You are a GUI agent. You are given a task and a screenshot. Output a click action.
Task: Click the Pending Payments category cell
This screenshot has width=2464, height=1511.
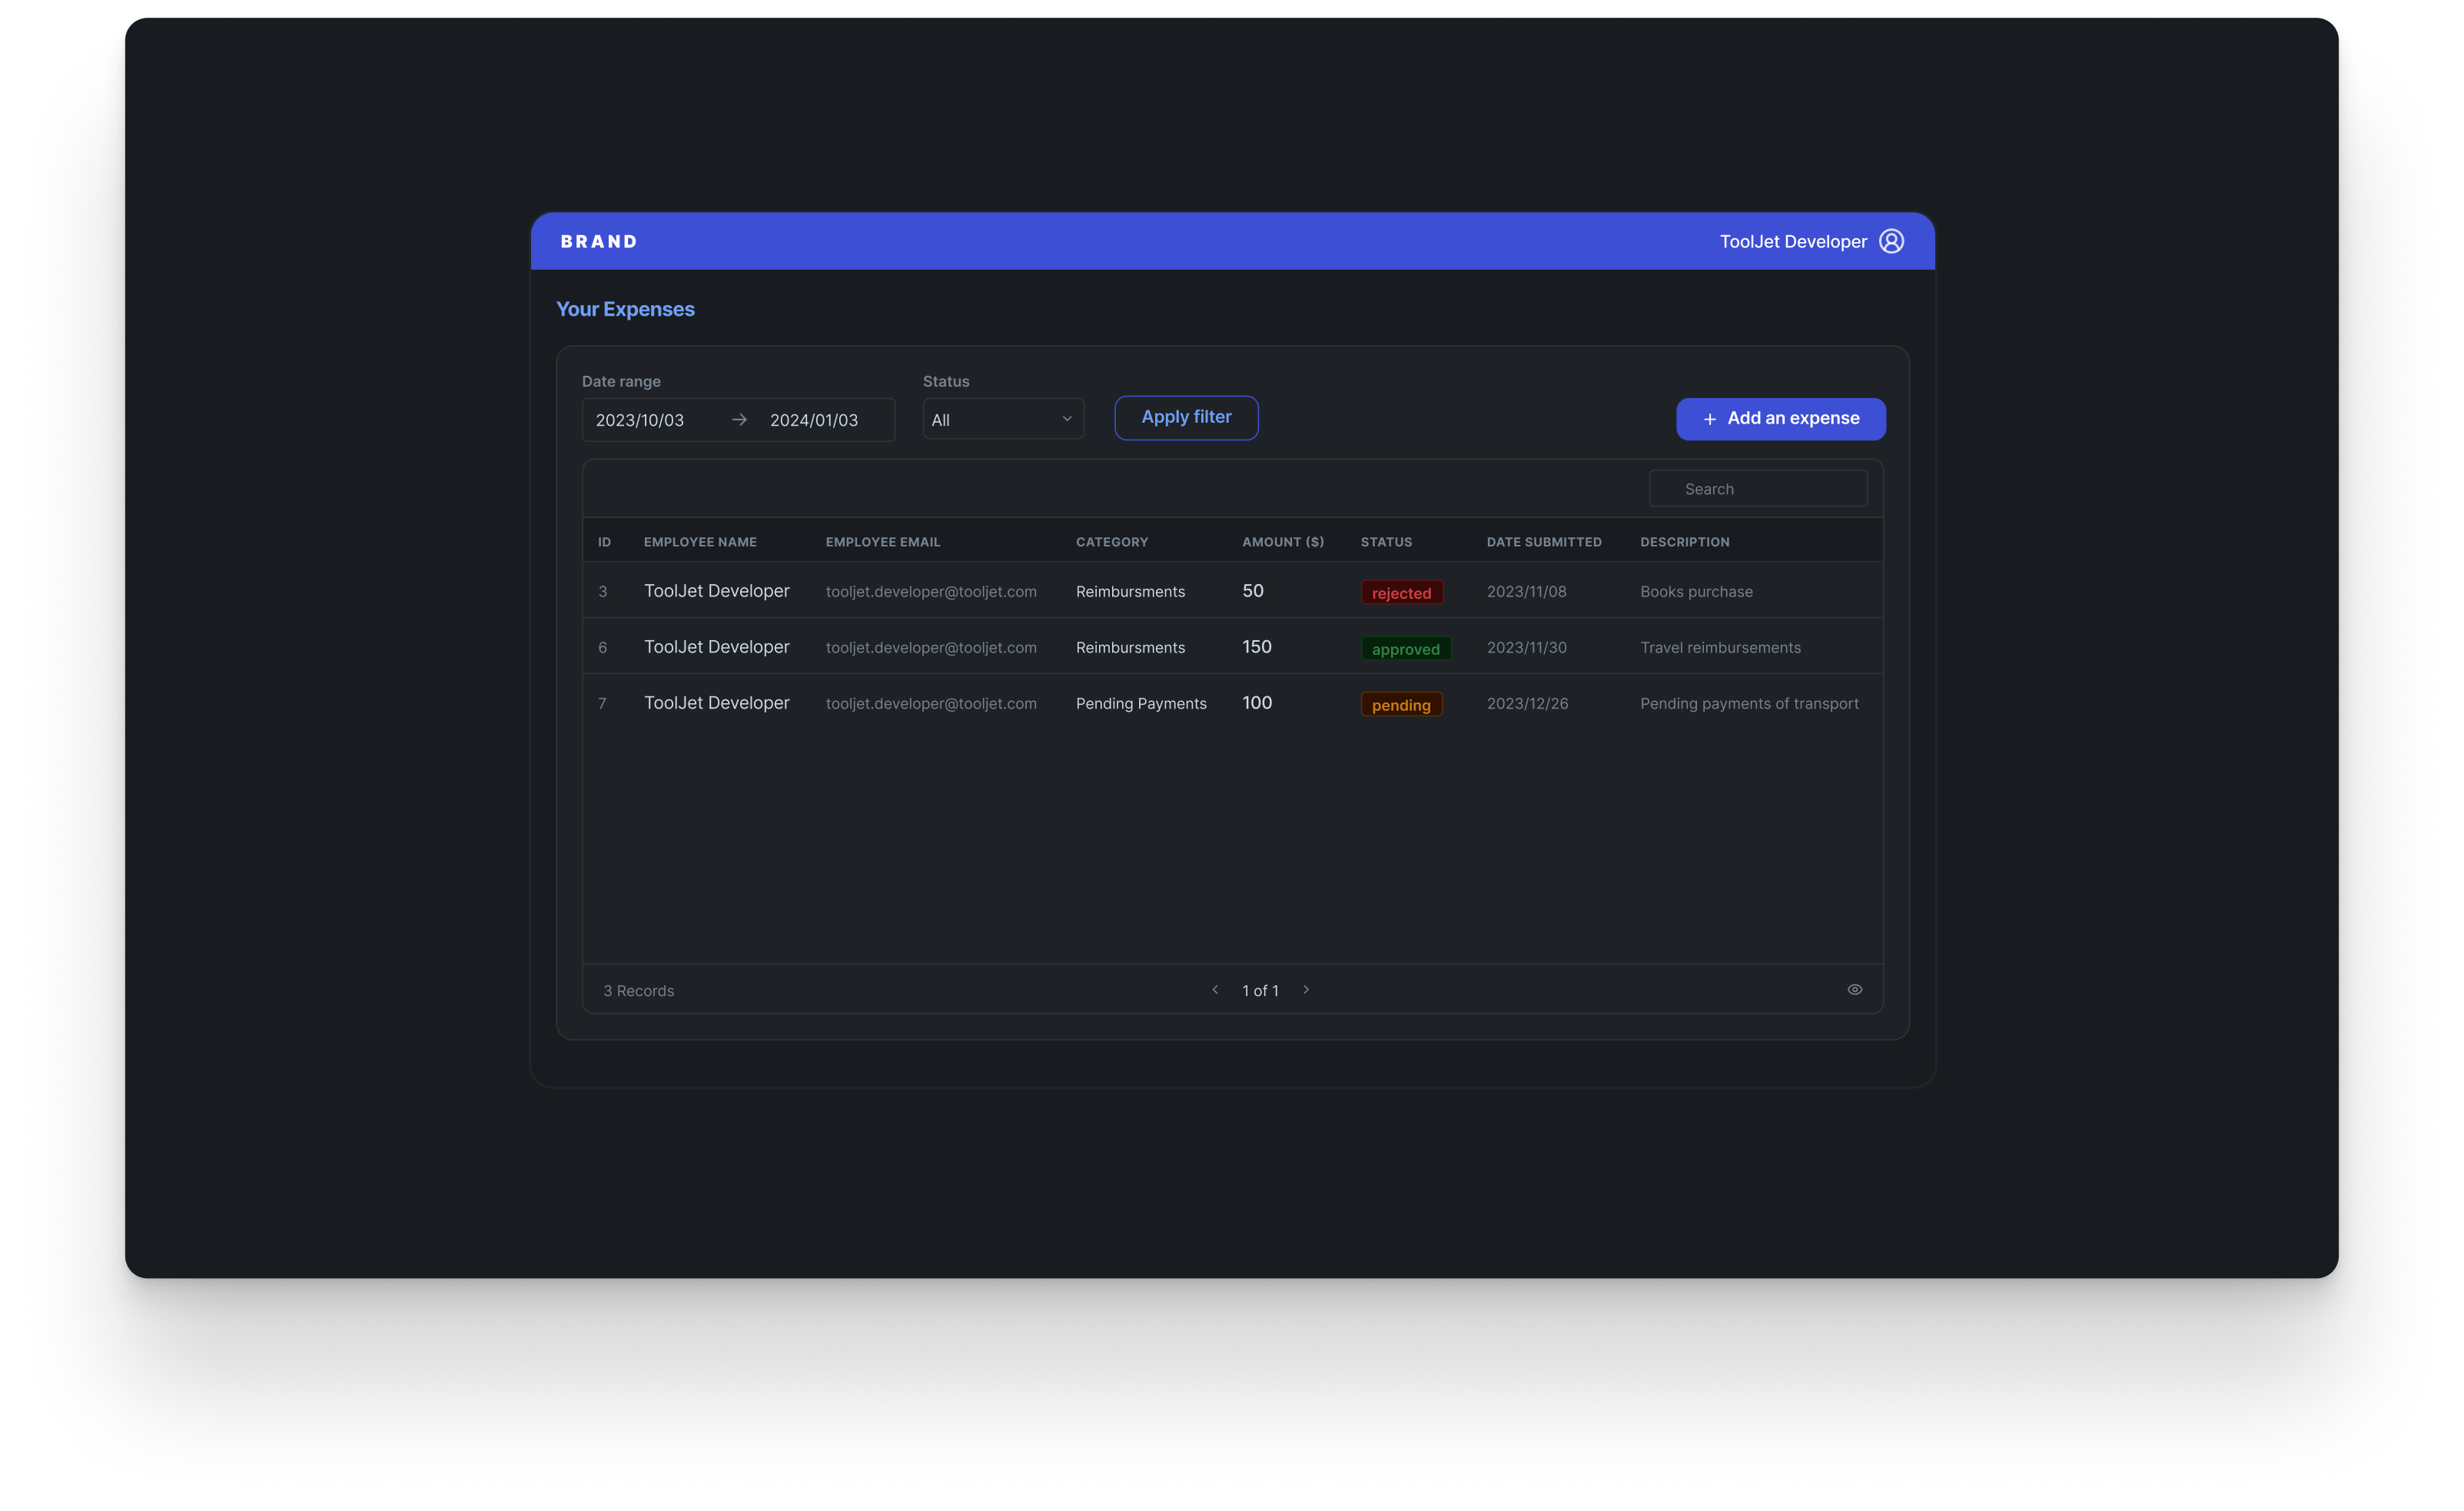1141,704
